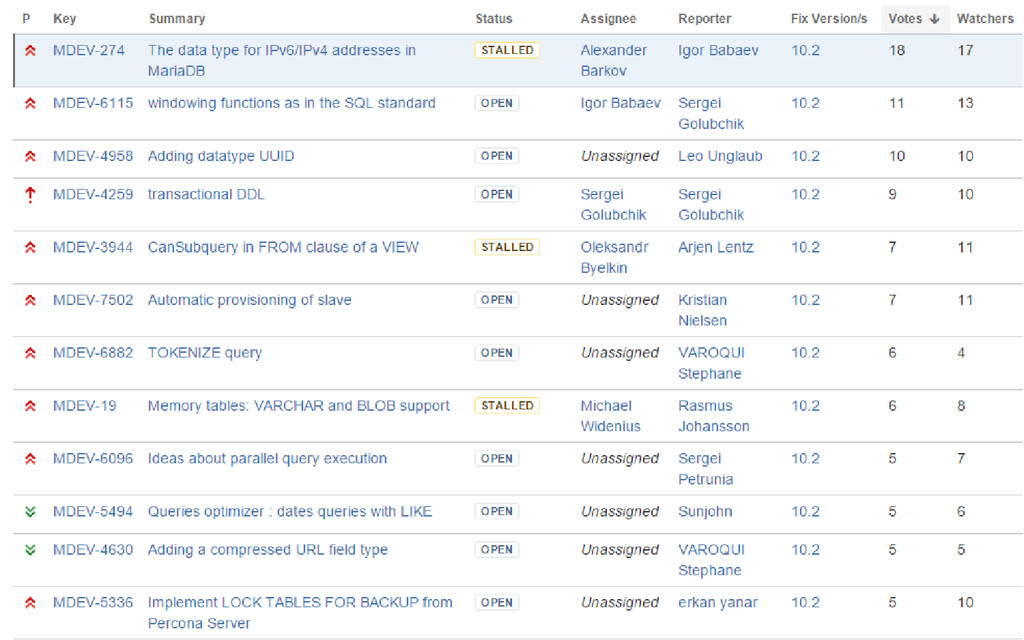
Task: Click the priority icon for MDEV-6882
Action: tap(30, 353)
